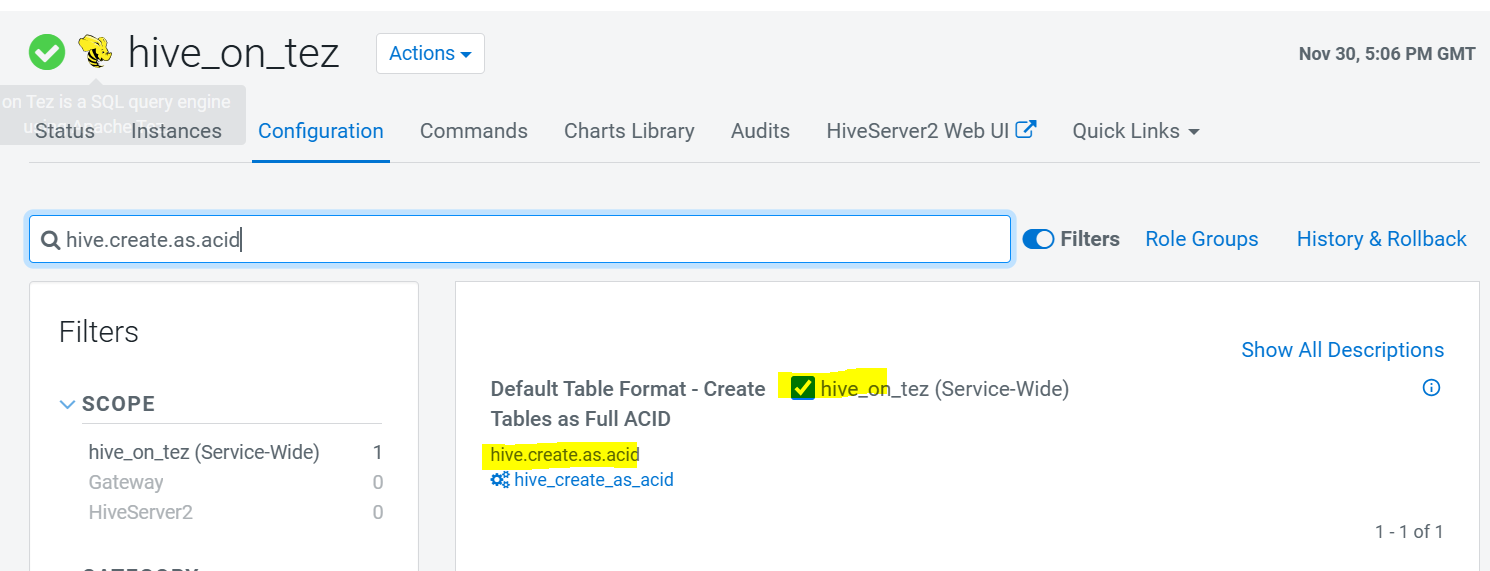The image size is (1490, 571).
Task: Click the Hive bee service icon
Action: click(95, 51)
